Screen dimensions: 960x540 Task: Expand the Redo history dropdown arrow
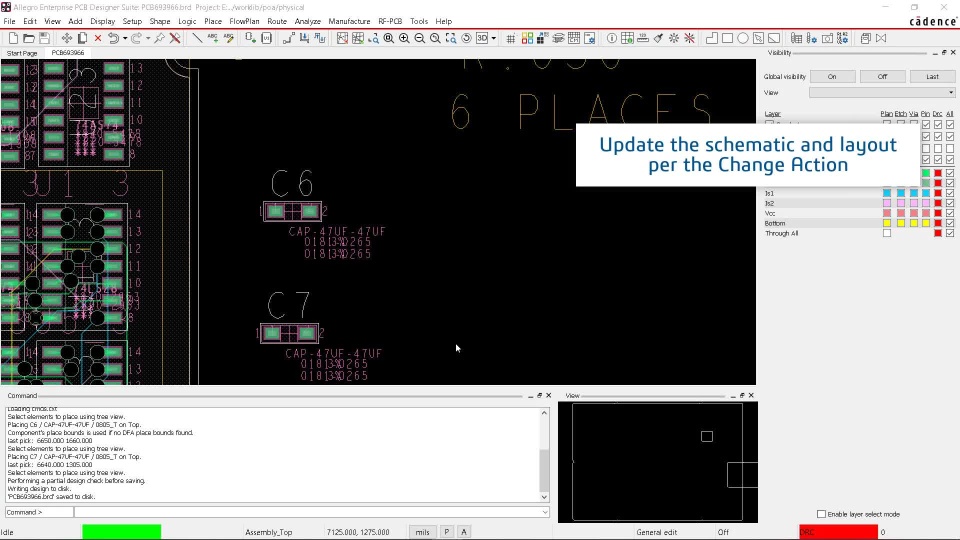click(148, 38)
